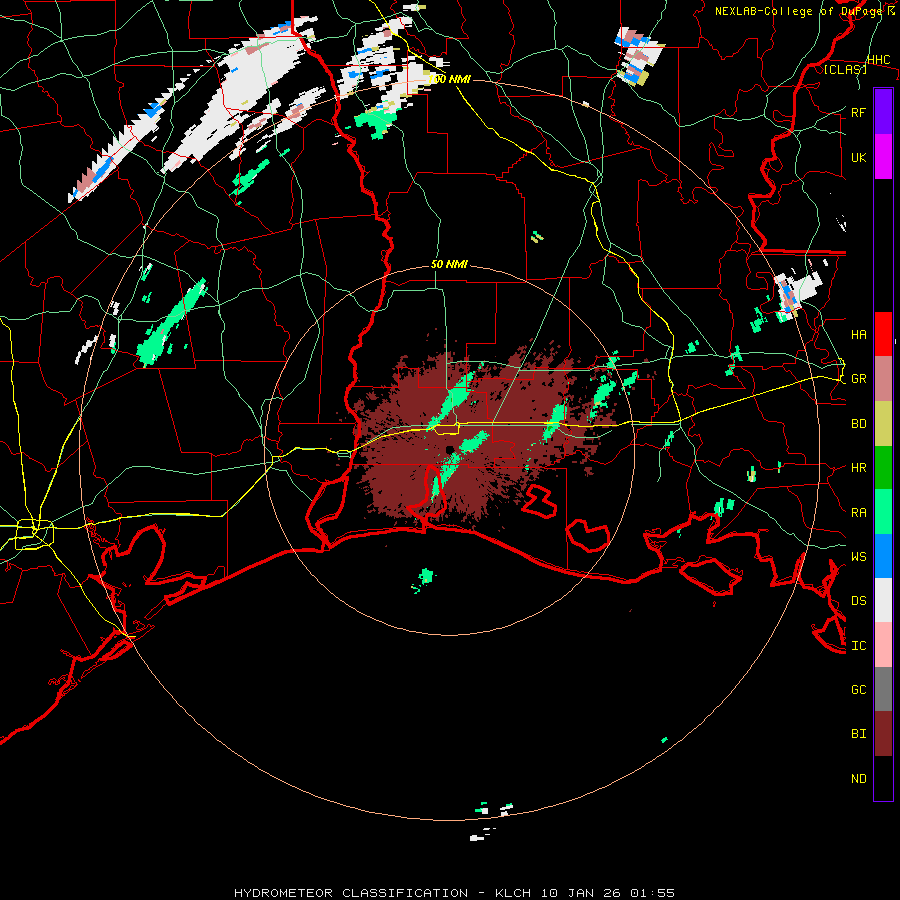This screenshot has height=900, width=900.
Task: Click the BD yellow legend swatch
Action: (x=883, y=424)
